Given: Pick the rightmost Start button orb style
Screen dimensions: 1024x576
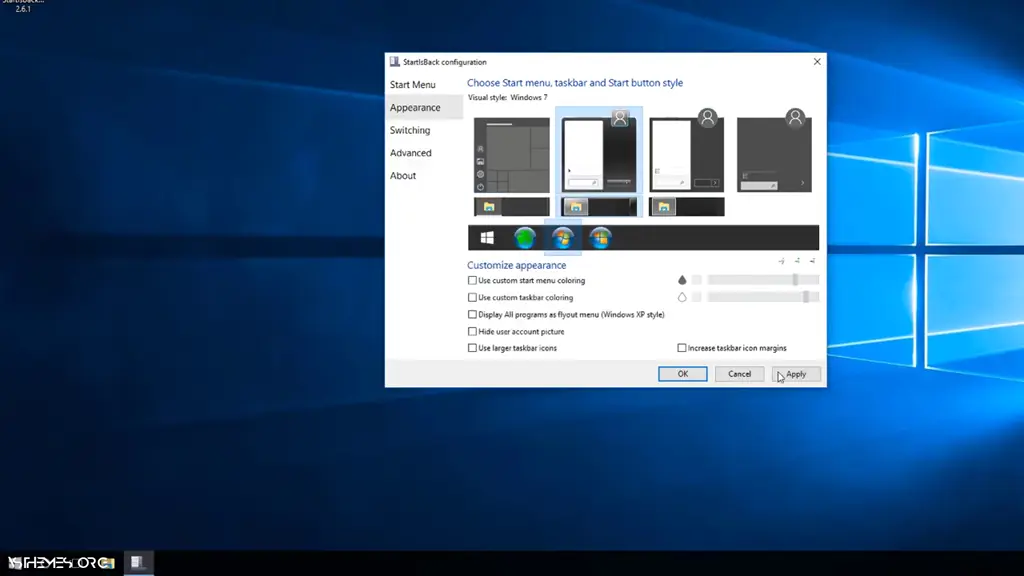Looking at the screenshot, I should 600,237.
